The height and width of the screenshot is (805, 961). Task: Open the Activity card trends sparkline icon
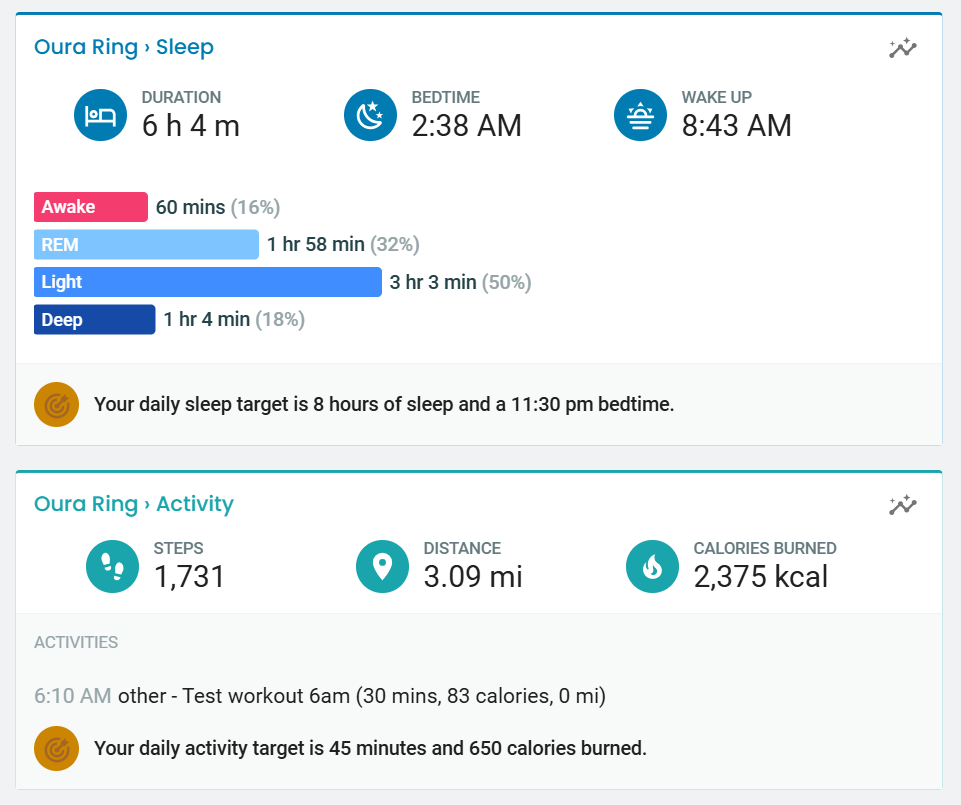[x=902, y=506]
